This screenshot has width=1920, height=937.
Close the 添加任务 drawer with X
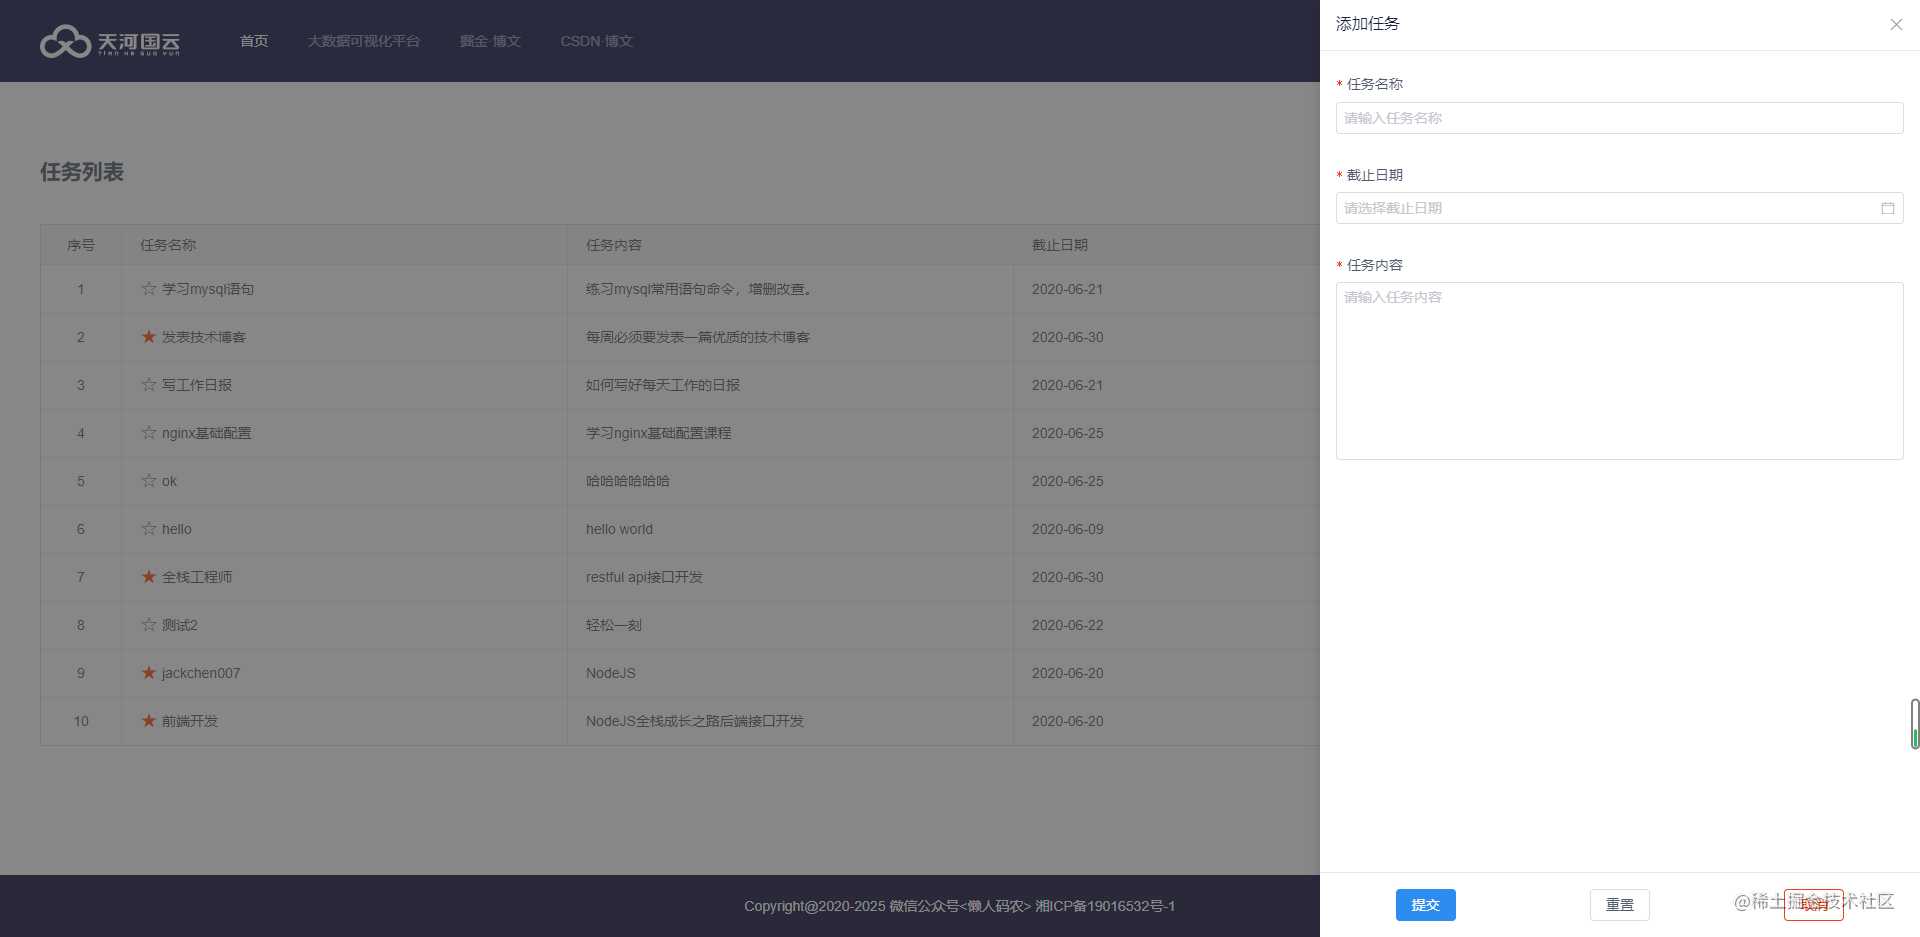[x=1896, y=24]
